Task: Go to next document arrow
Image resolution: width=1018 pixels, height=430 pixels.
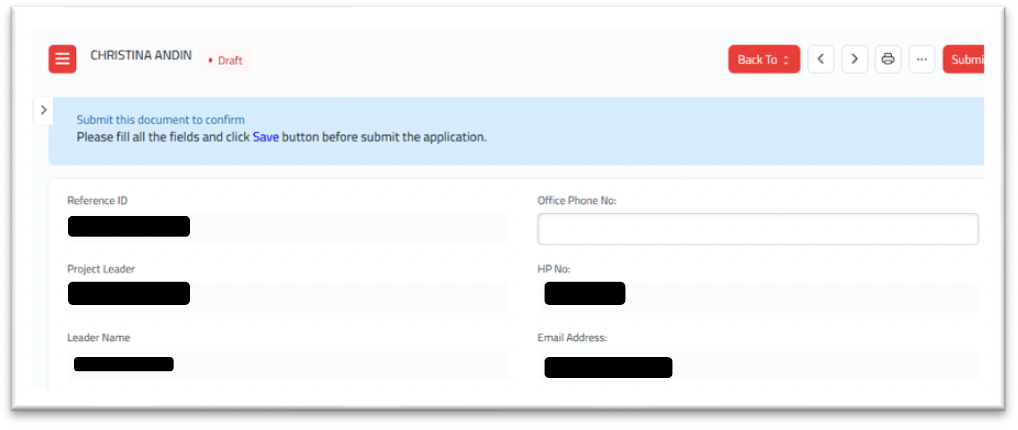Action: point(854,59)
